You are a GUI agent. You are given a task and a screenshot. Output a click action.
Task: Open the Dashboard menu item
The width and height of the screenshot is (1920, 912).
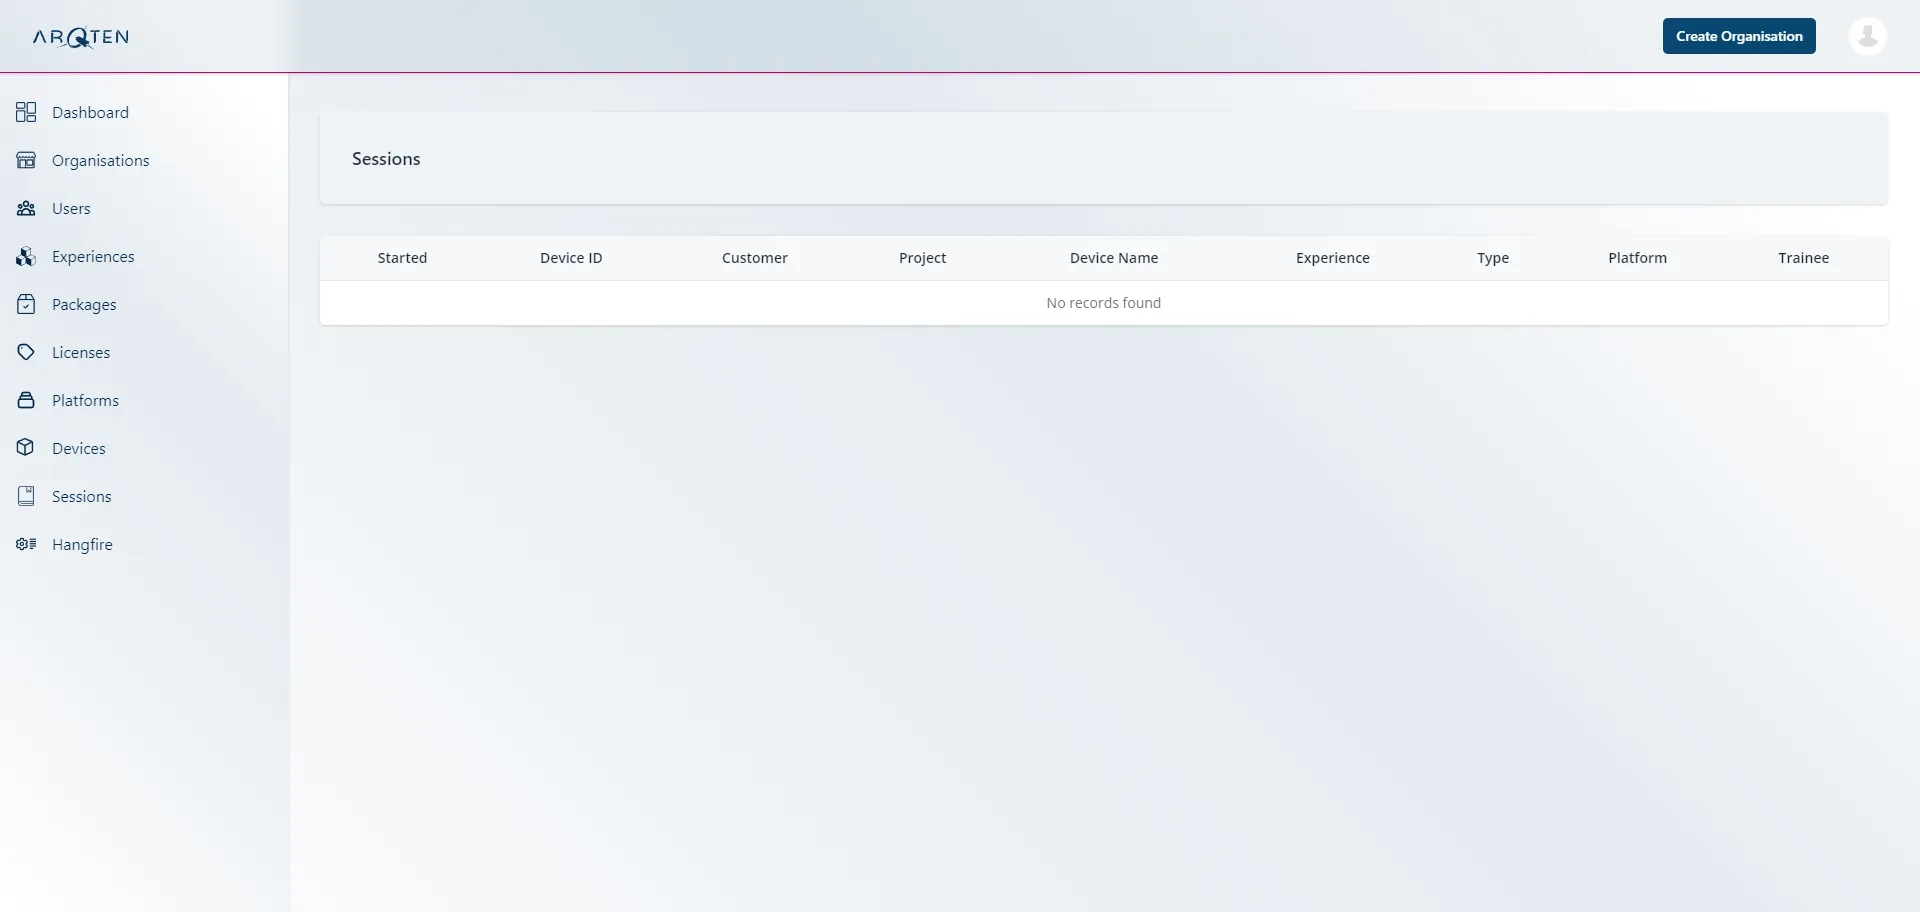click(x=90, y=112)
